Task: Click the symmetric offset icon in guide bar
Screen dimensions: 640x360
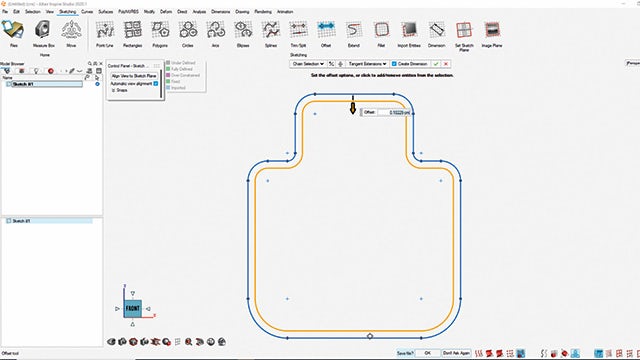Action: 340,64
